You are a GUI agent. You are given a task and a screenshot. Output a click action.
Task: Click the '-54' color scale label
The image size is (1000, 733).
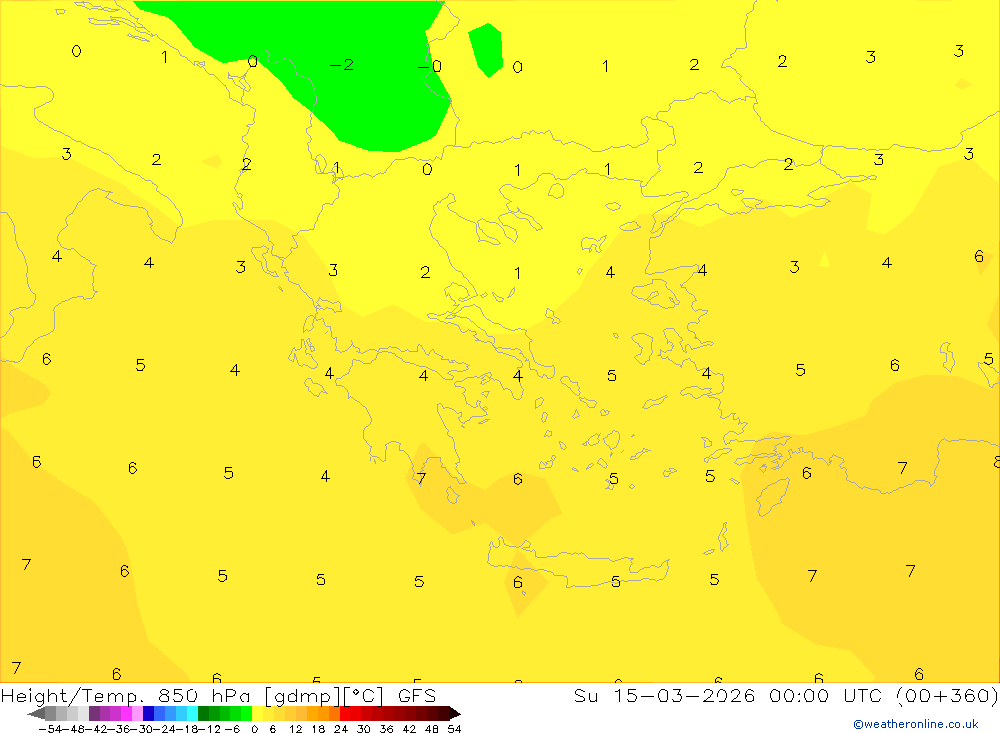50,729
